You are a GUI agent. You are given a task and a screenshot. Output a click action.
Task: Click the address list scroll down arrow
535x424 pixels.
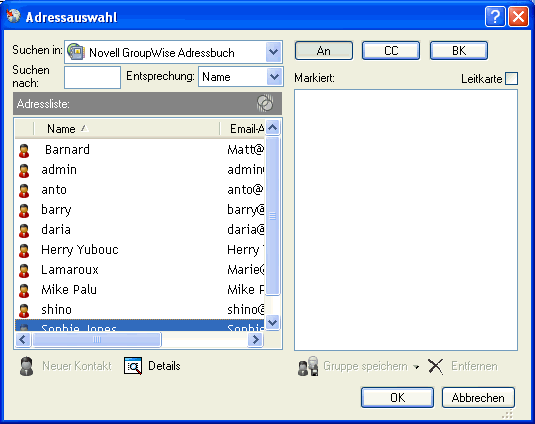(273, 322)
